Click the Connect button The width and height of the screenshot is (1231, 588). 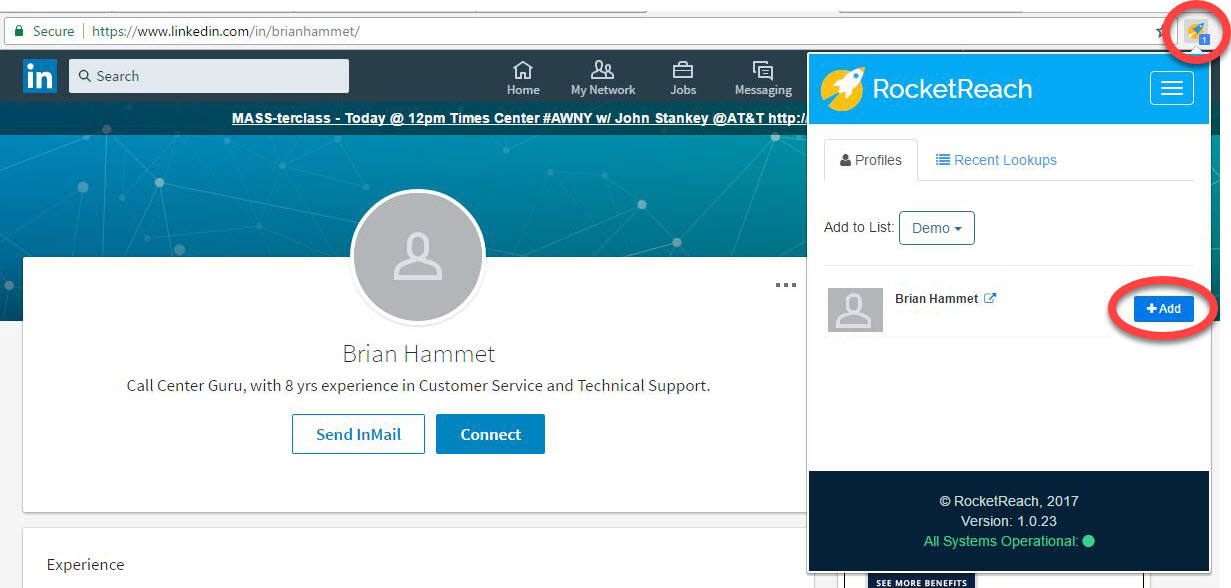490,434
